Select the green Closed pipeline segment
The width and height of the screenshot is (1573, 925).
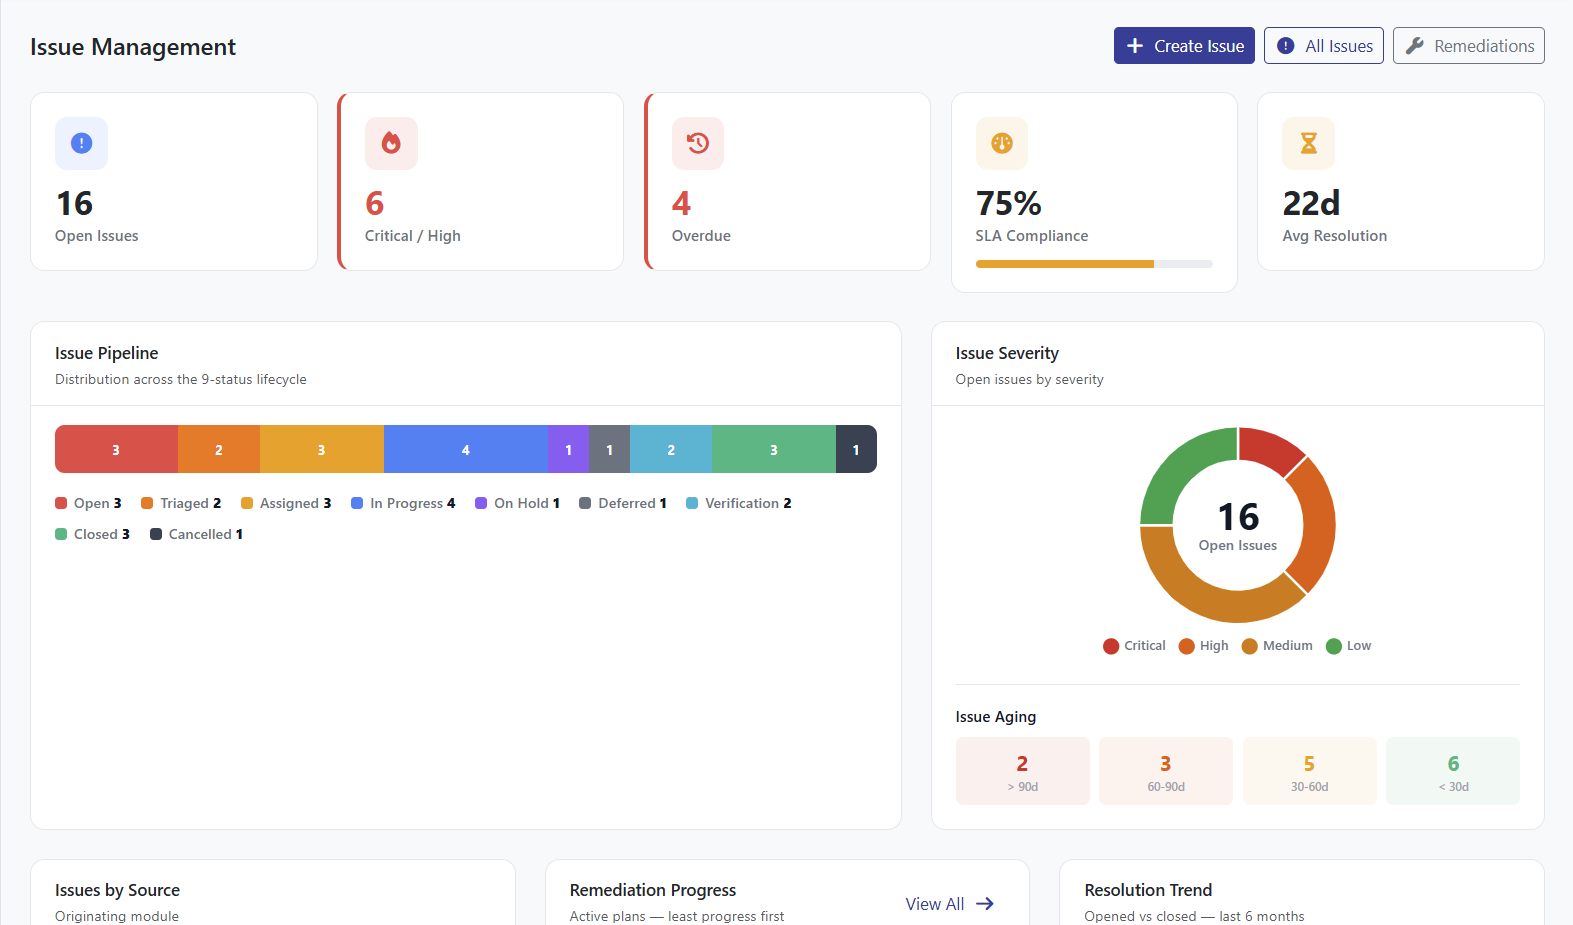774,449
